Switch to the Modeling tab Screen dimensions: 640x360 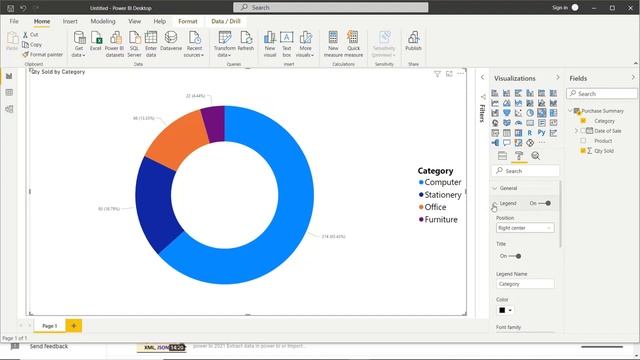coord(103,21)
